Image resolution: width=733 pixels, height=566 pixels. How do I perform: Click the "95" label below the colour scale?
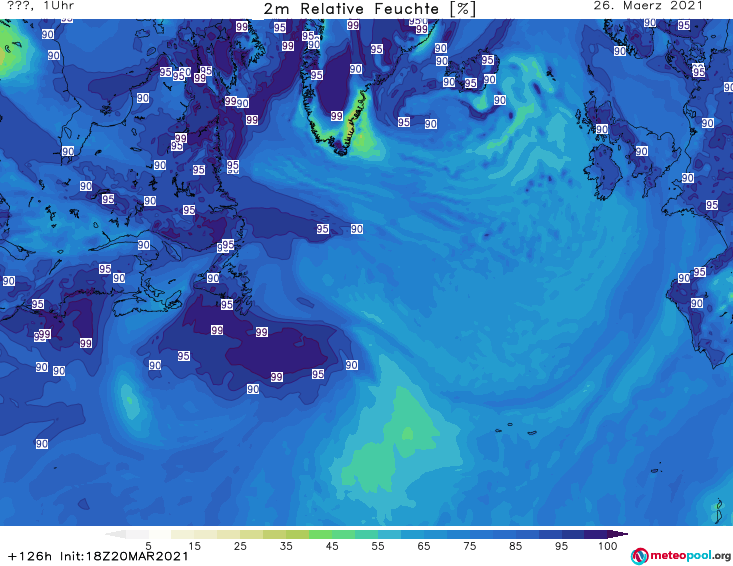561,546
